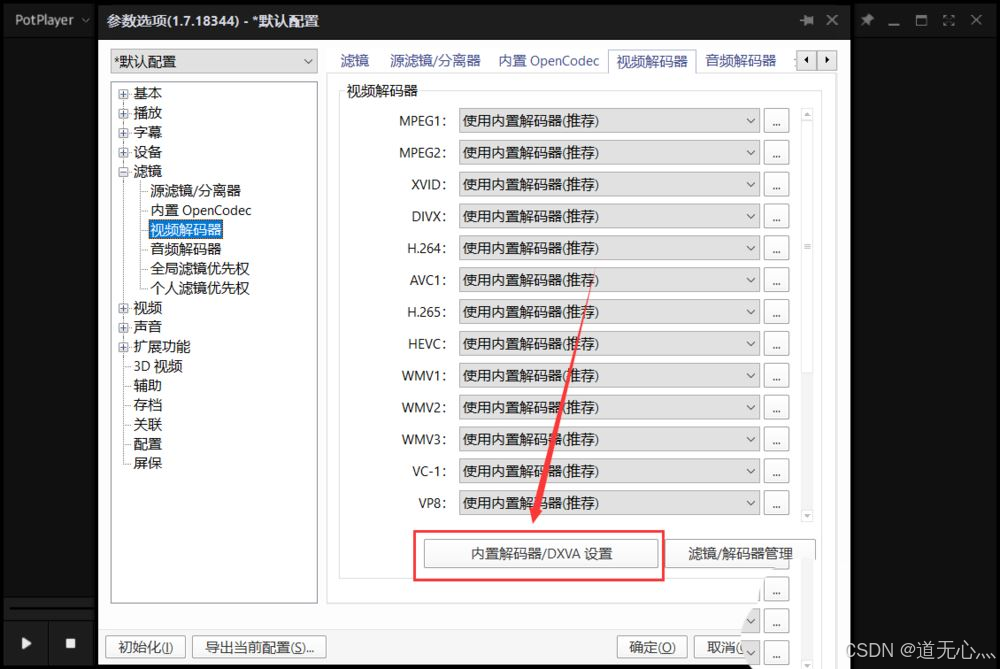Open HEVC decoder dropdown
The width and height of the screenshot is (1000, 669).
coord(609,344)
